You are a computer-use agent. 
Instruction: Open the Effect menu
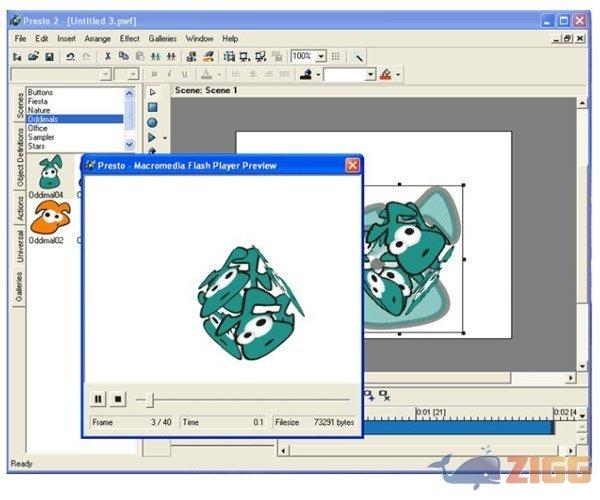pyautogui.click(x=129, y=39)
